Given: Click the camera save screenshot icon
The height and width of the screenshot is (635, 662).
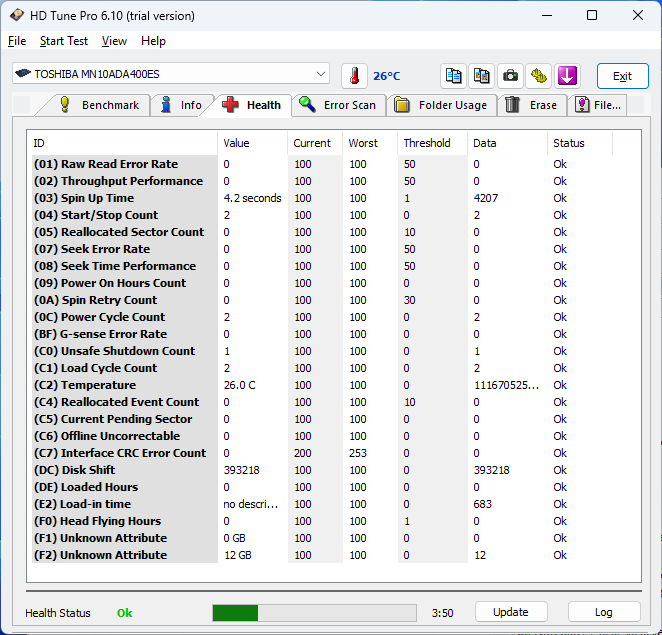Looking at the screenshot, I should (x=511, y=76).
